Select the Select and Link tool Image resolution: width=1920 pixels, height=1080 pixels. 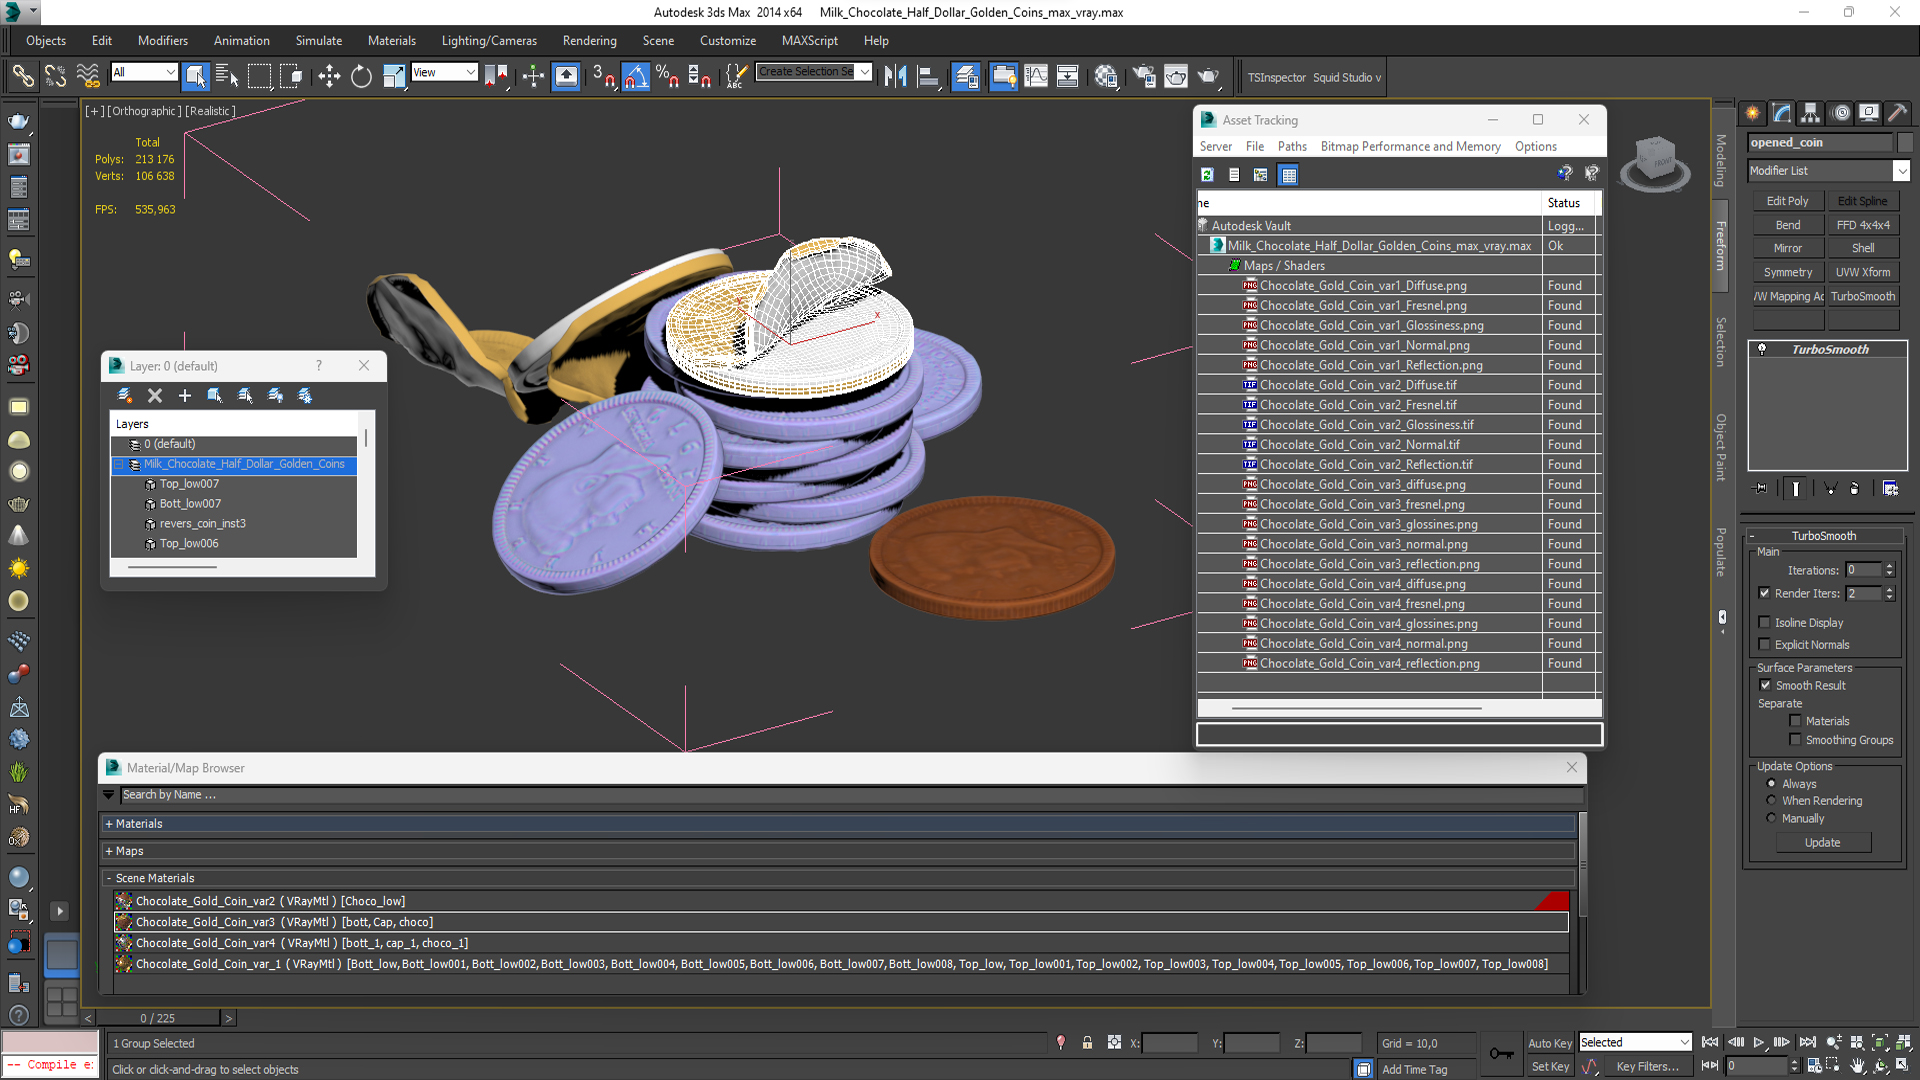[x=22, y=76]
